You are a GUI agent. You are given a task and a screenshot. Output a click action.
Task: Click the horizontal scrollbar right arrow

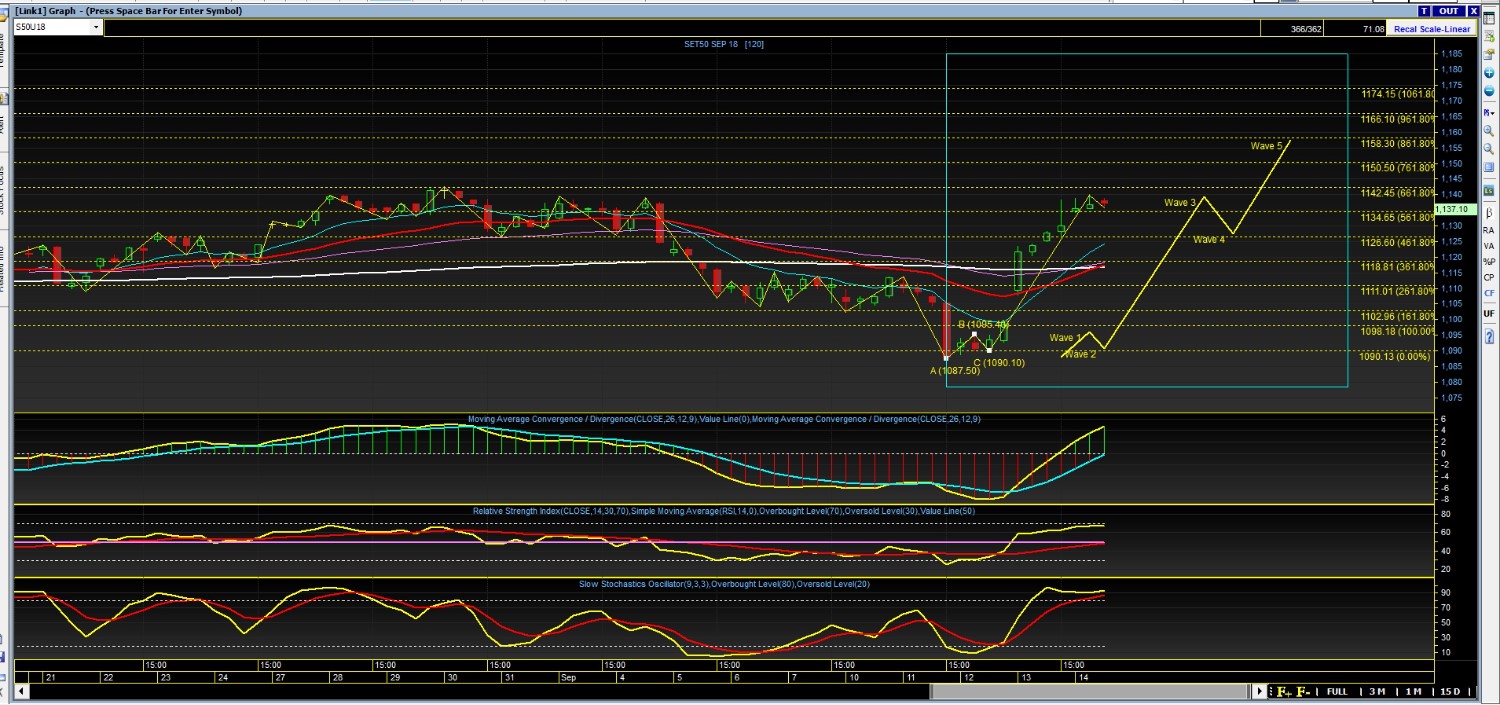1260,692
